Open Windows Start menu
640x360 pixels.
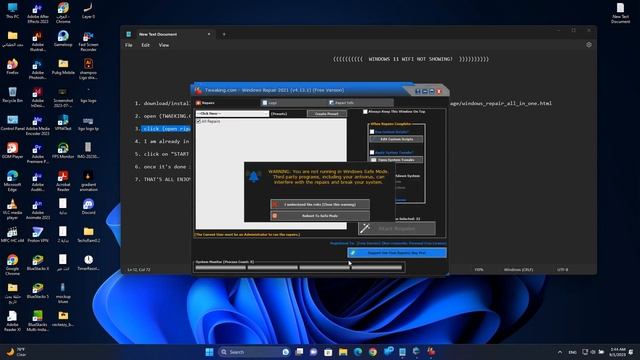click(x=209, y=352)
